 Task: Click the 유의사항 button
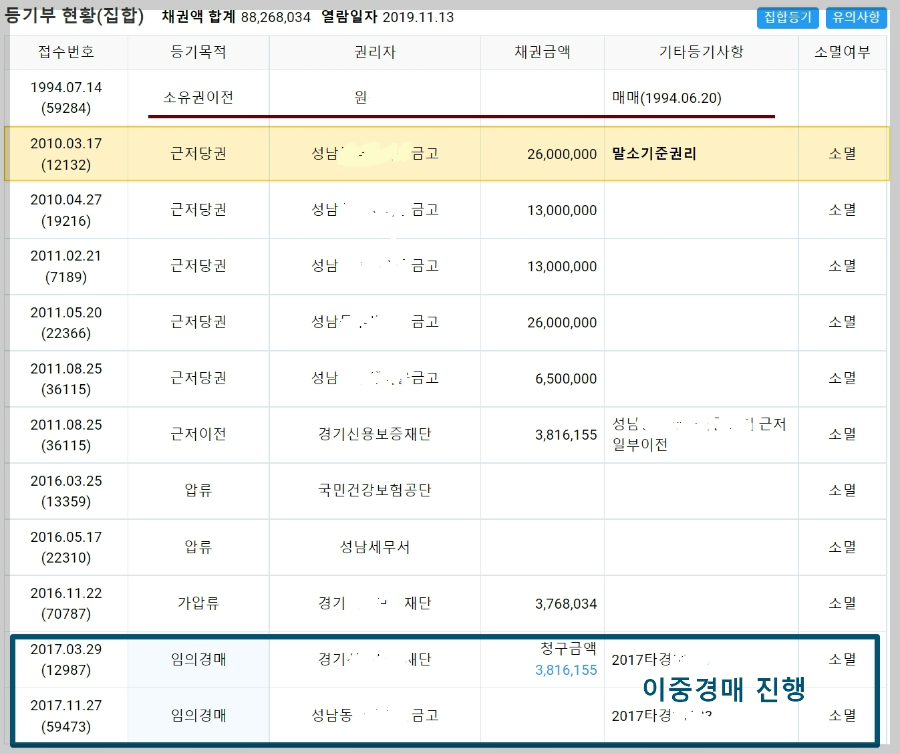856,17
